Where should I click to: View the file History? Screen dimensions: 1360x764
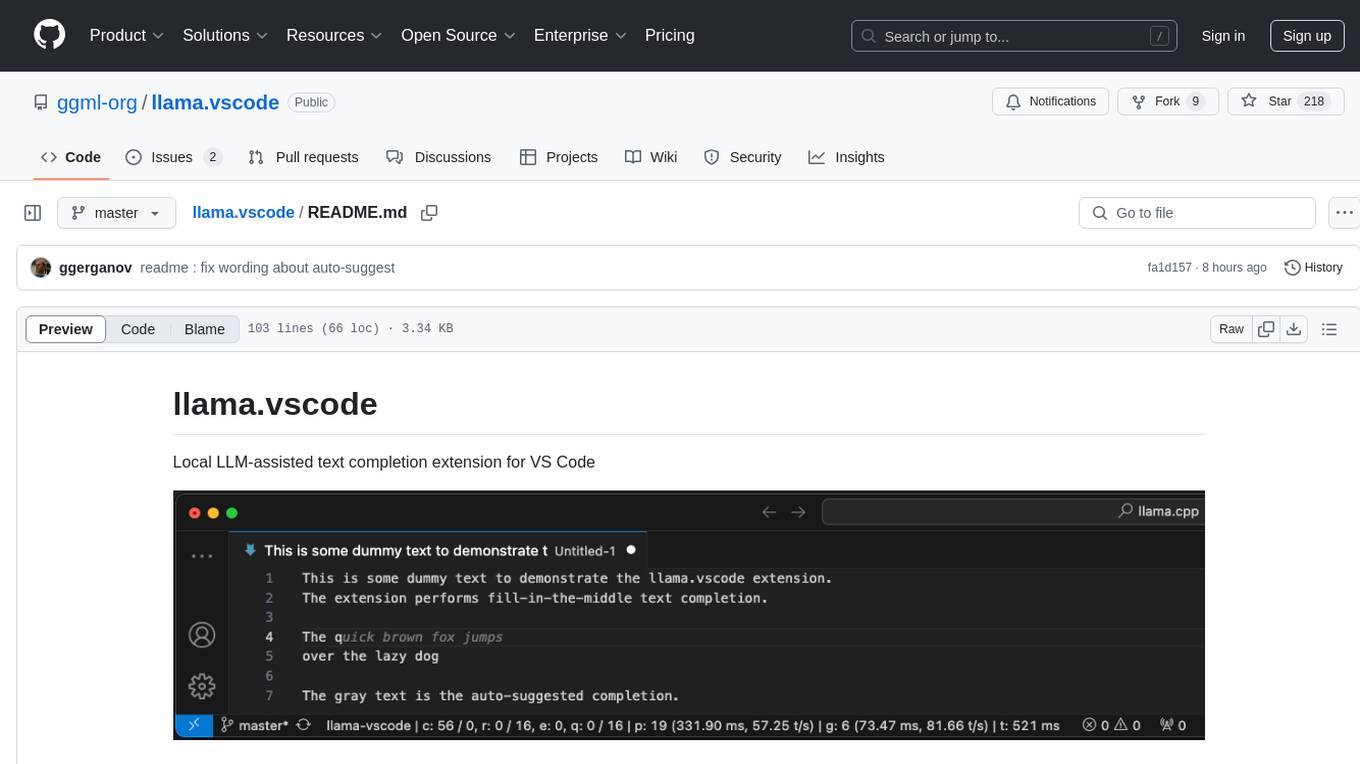(x=1313, y=268)
